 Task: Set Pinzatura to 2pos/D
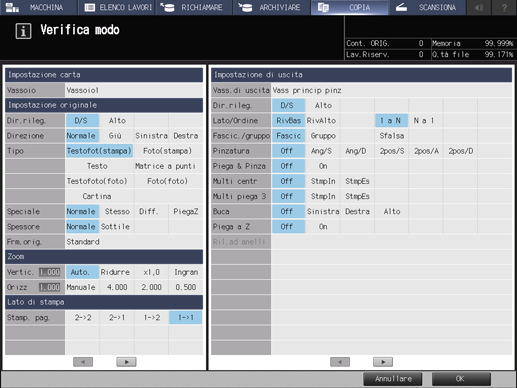[460, 151]
